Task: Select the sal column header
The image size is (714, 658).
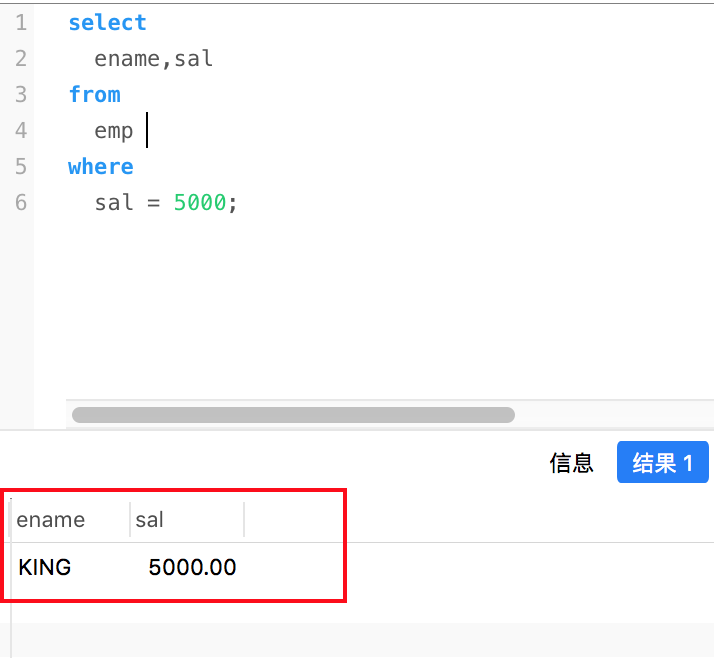Action: [187, 520]
